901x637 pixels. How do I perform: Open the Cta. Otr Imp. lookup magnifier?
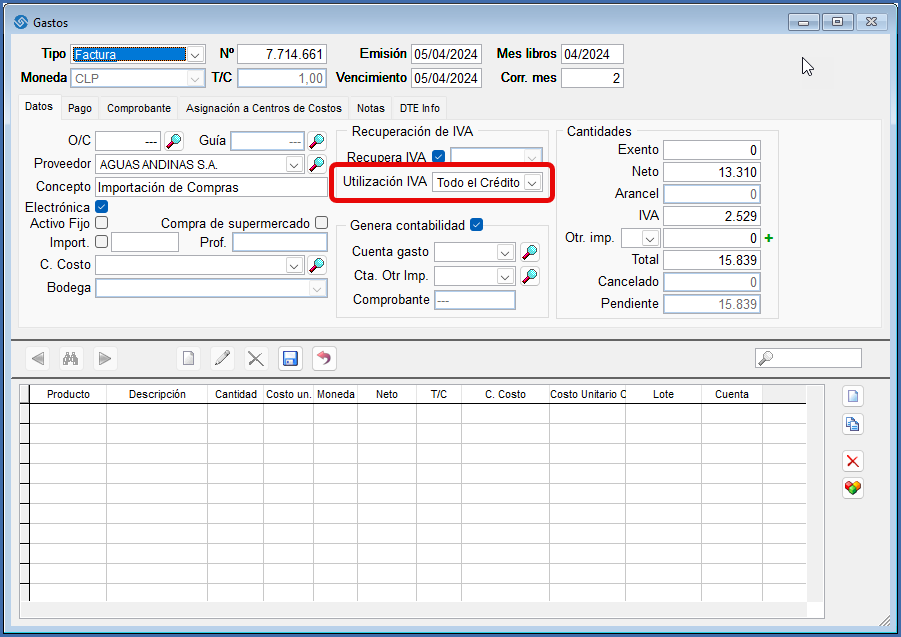click(x=529, y=276)
